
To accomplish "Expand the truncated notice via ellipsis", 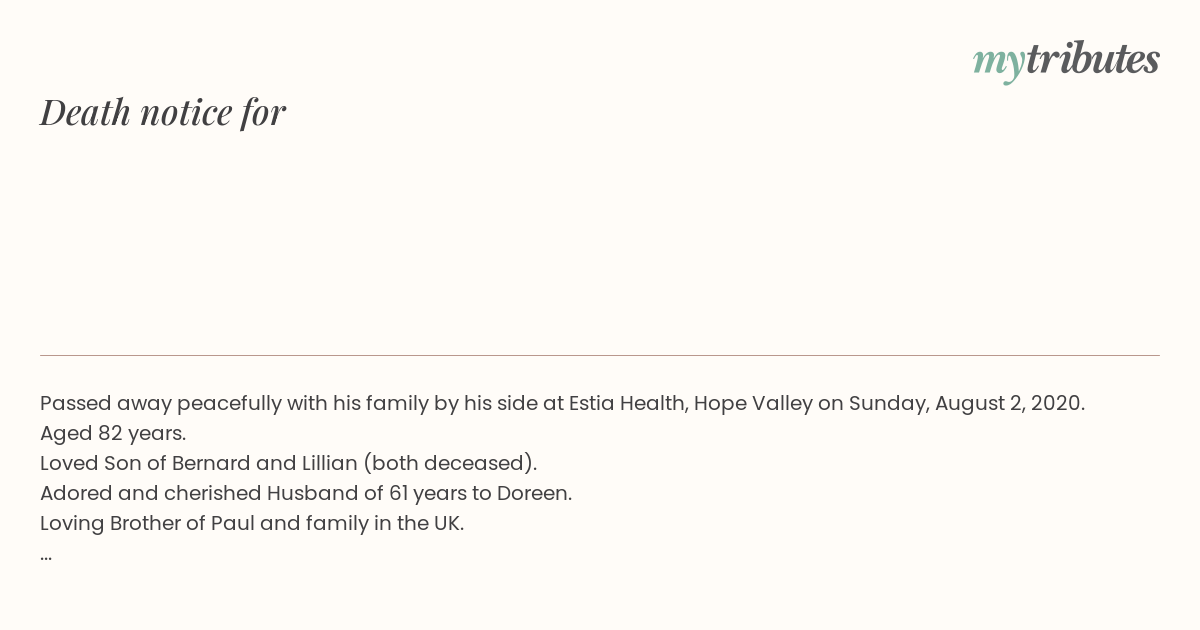I will point(46,555).
